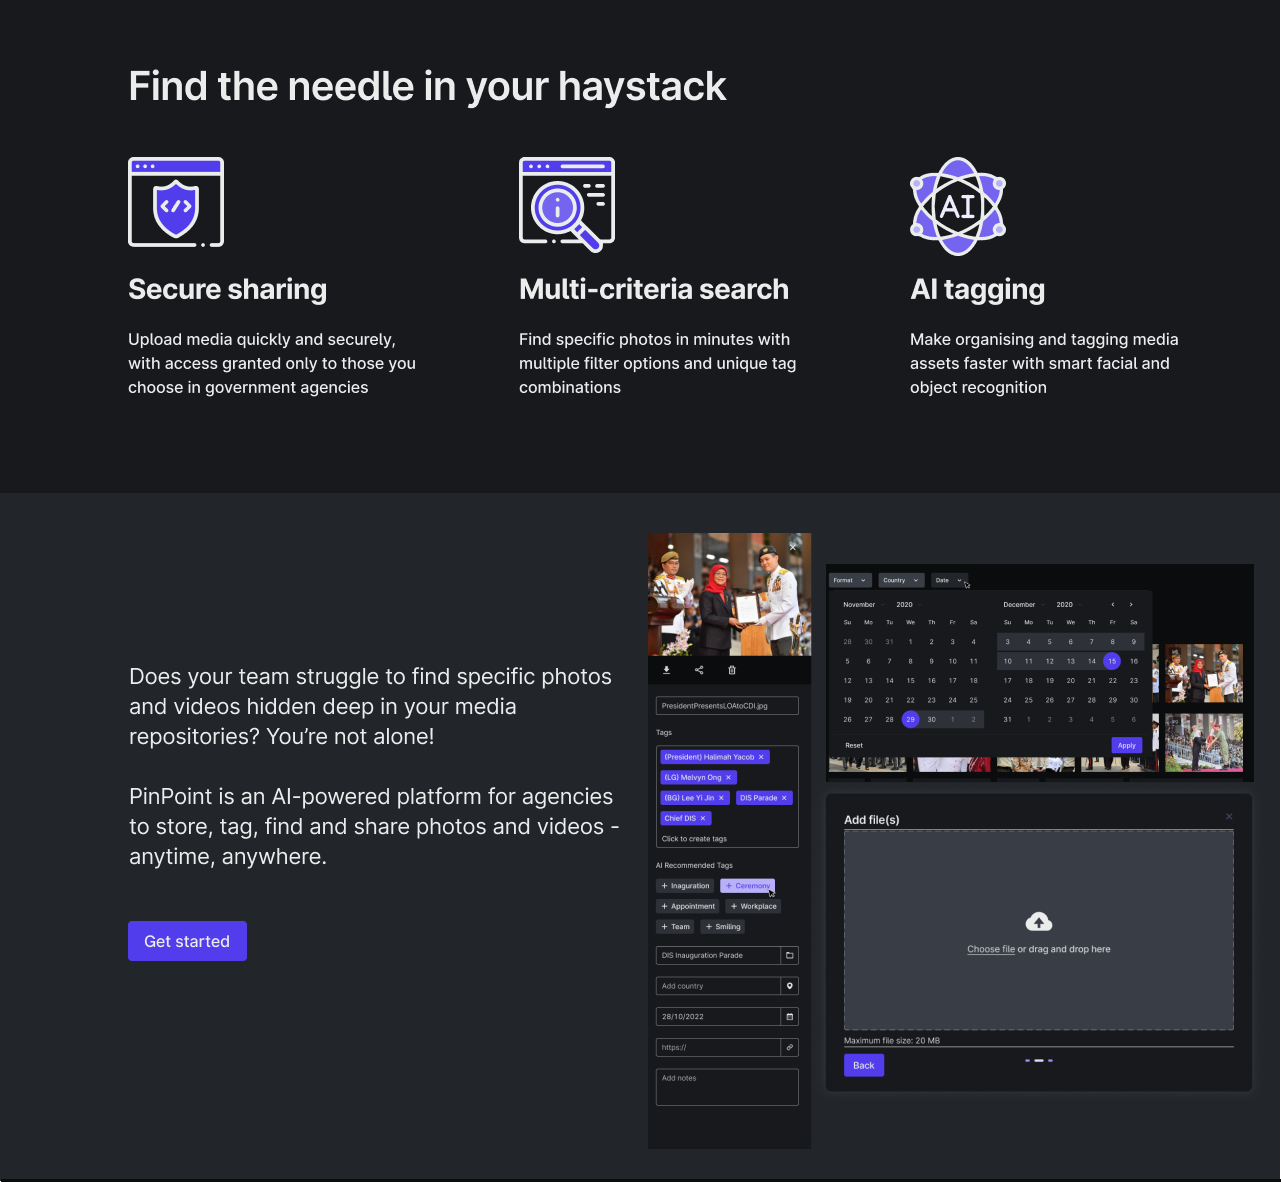Open the year dropdown next to December
Viewport: 1281px width, 1182px height.
[1069, 604]
